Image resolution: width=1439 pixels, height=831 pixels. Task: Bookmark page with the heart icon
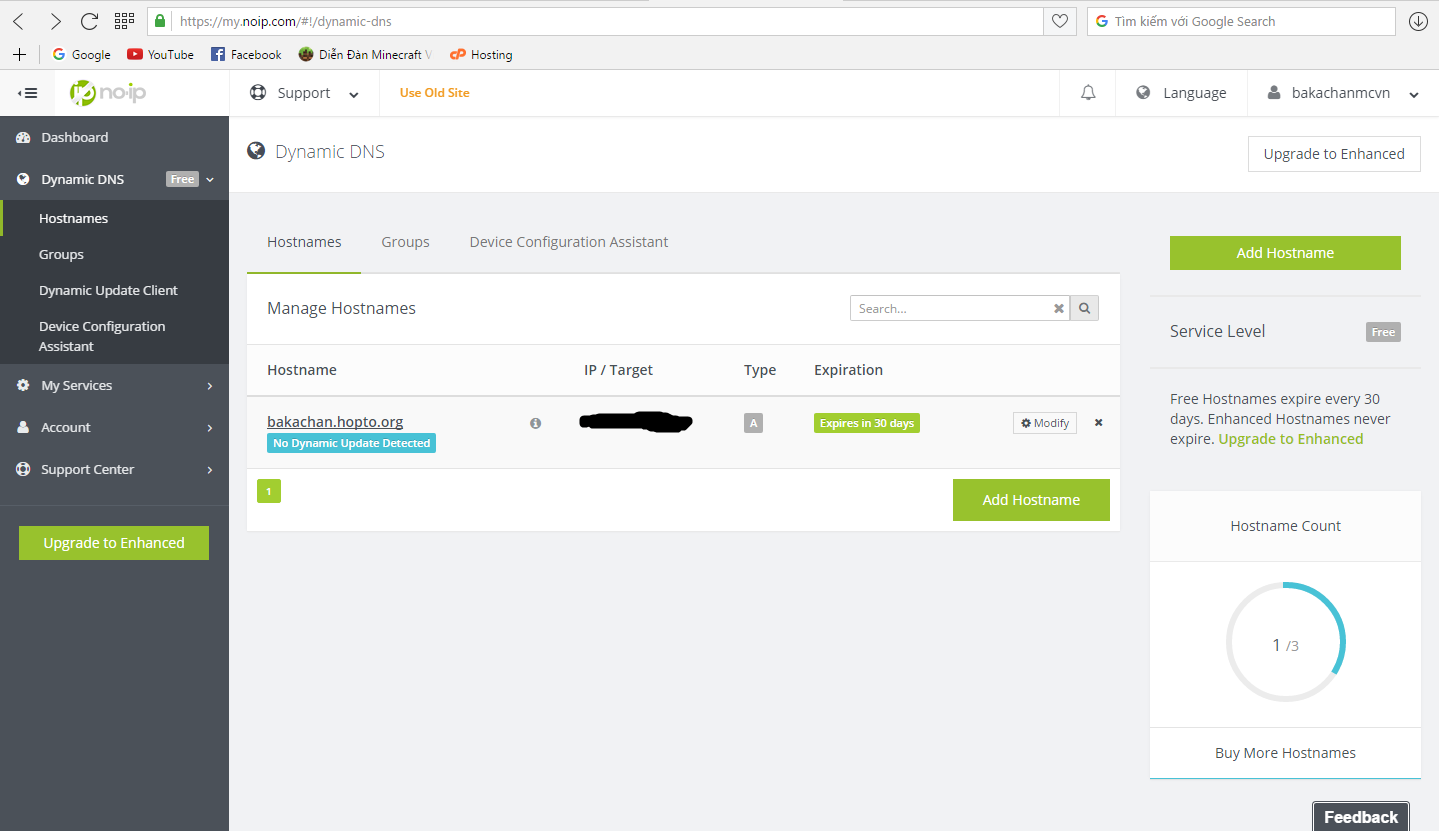pyautogui.click(x=1060, y=21)
